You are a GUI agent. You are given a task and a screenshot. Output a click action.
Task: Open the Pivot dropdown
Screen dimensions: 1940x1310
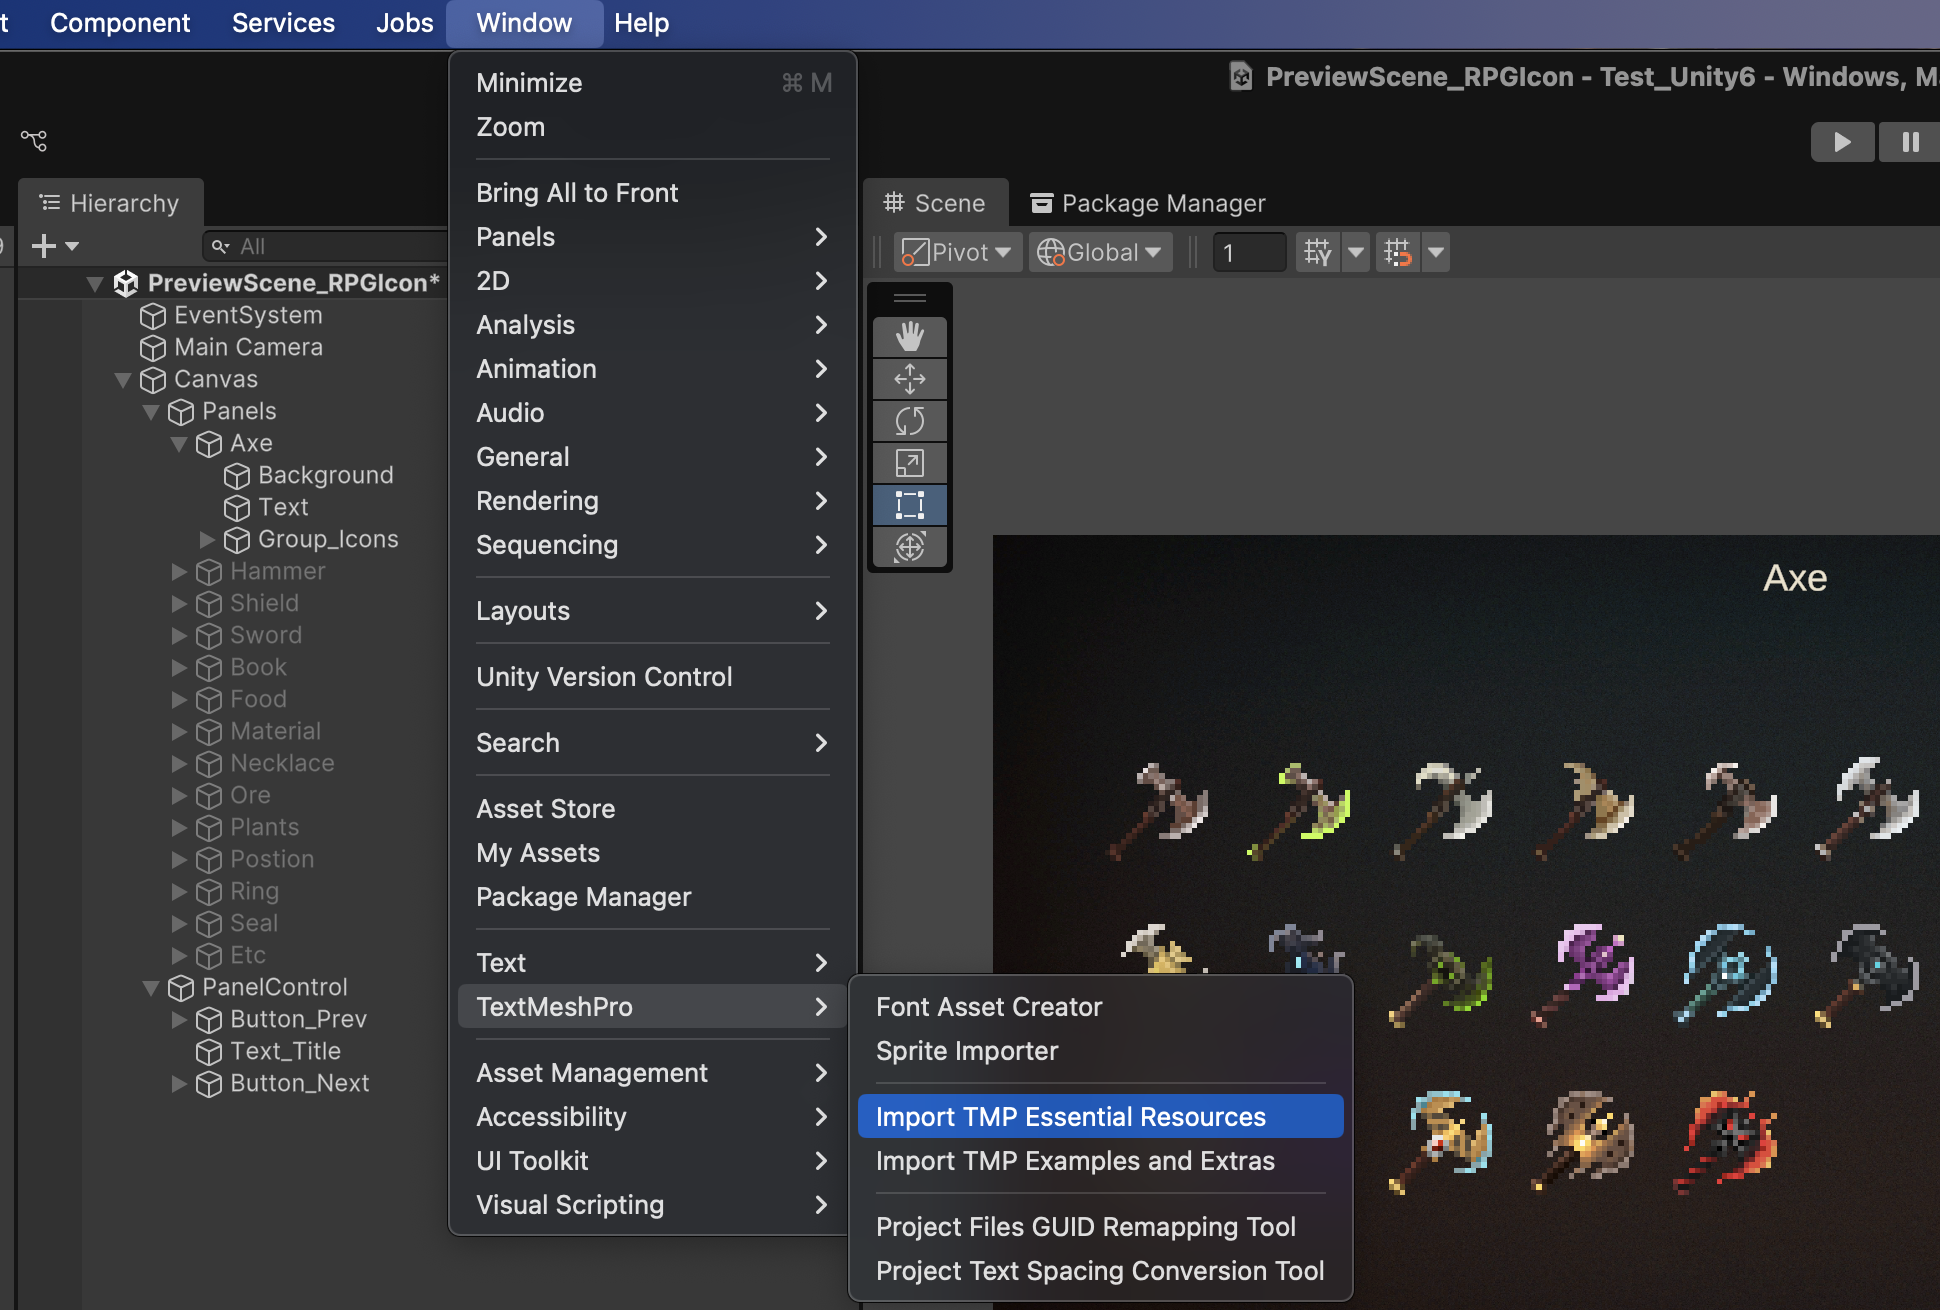pyautogui.click(x=957, y=252)
